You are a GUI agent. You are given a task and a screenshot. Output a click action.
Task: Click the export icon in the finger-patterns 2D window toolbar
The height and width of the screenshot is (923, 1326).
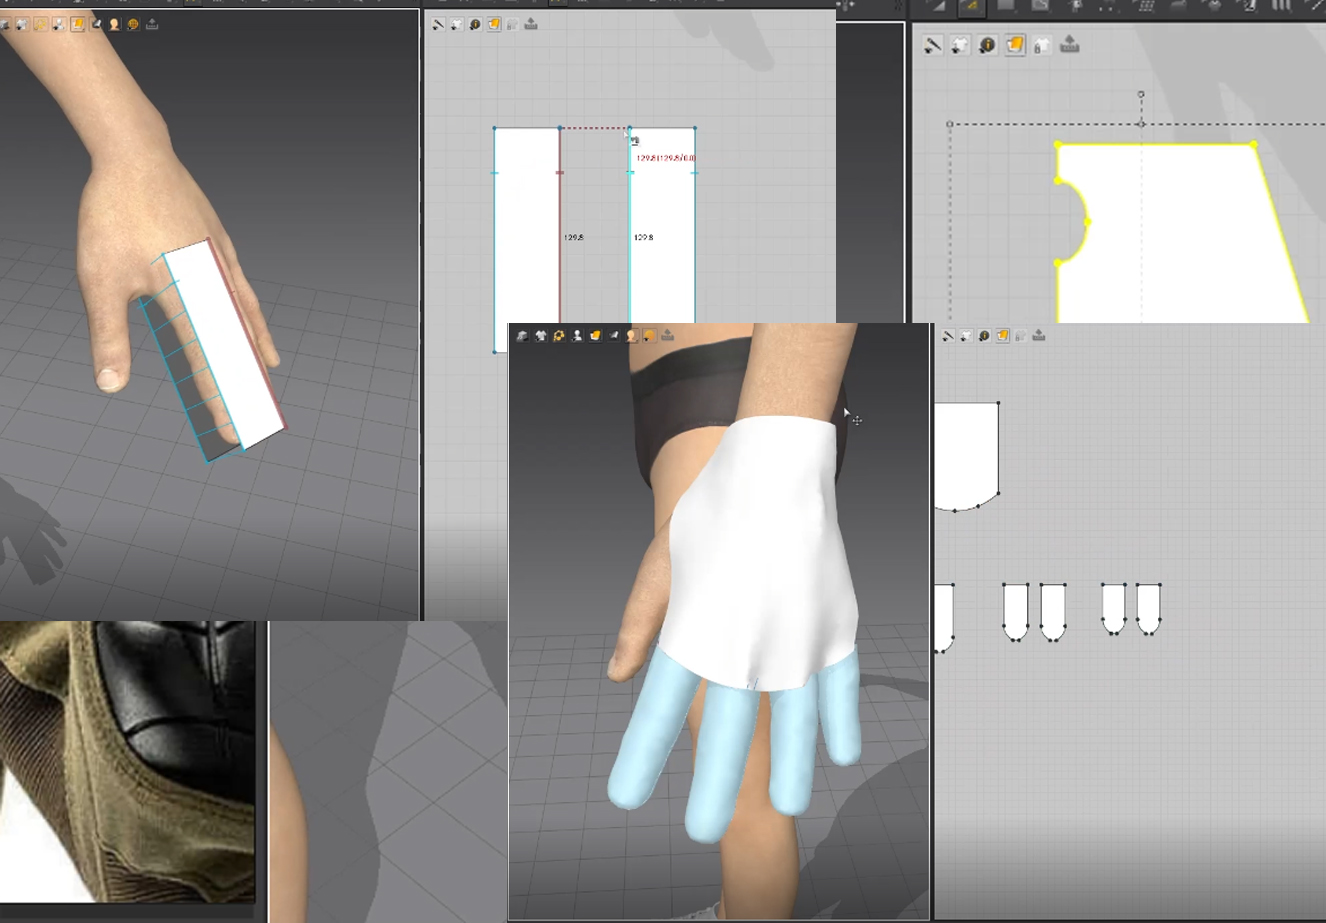[x=1038, y=336]
